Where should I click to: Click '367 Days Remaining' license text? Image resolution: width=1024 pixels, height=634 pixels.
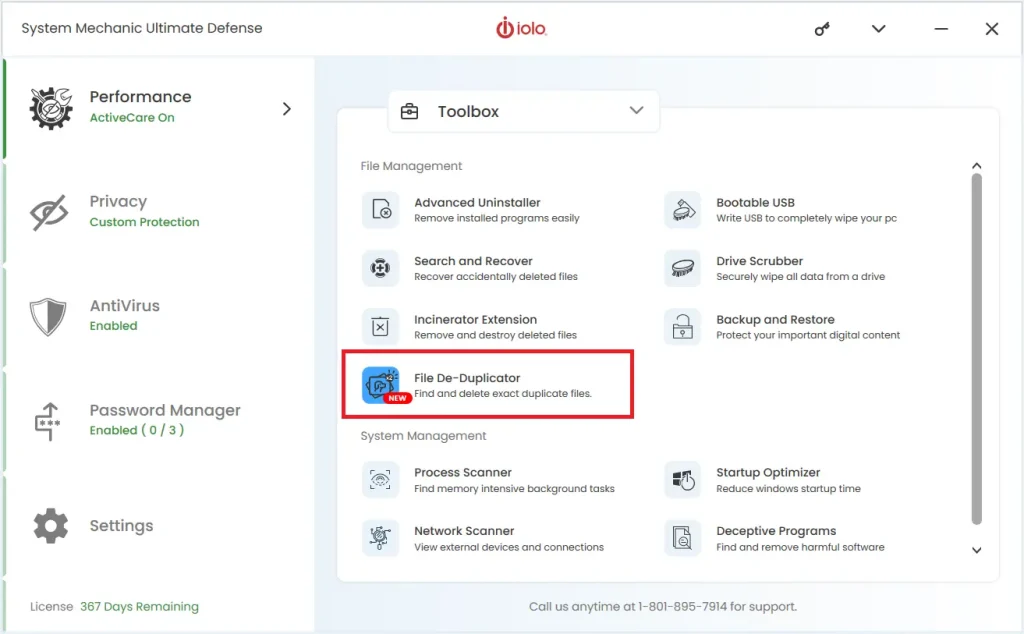[139, 607]
